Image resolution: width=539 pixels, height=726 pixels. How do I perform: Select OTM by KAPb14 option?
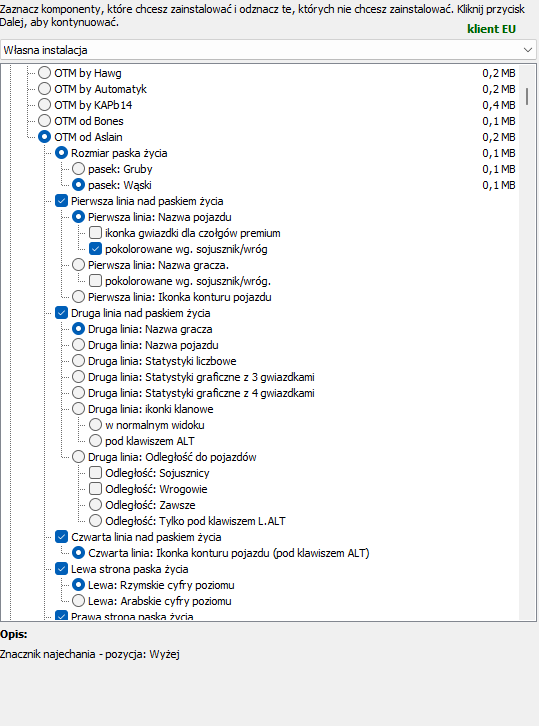pyautogui.click(x=44, y=105)
